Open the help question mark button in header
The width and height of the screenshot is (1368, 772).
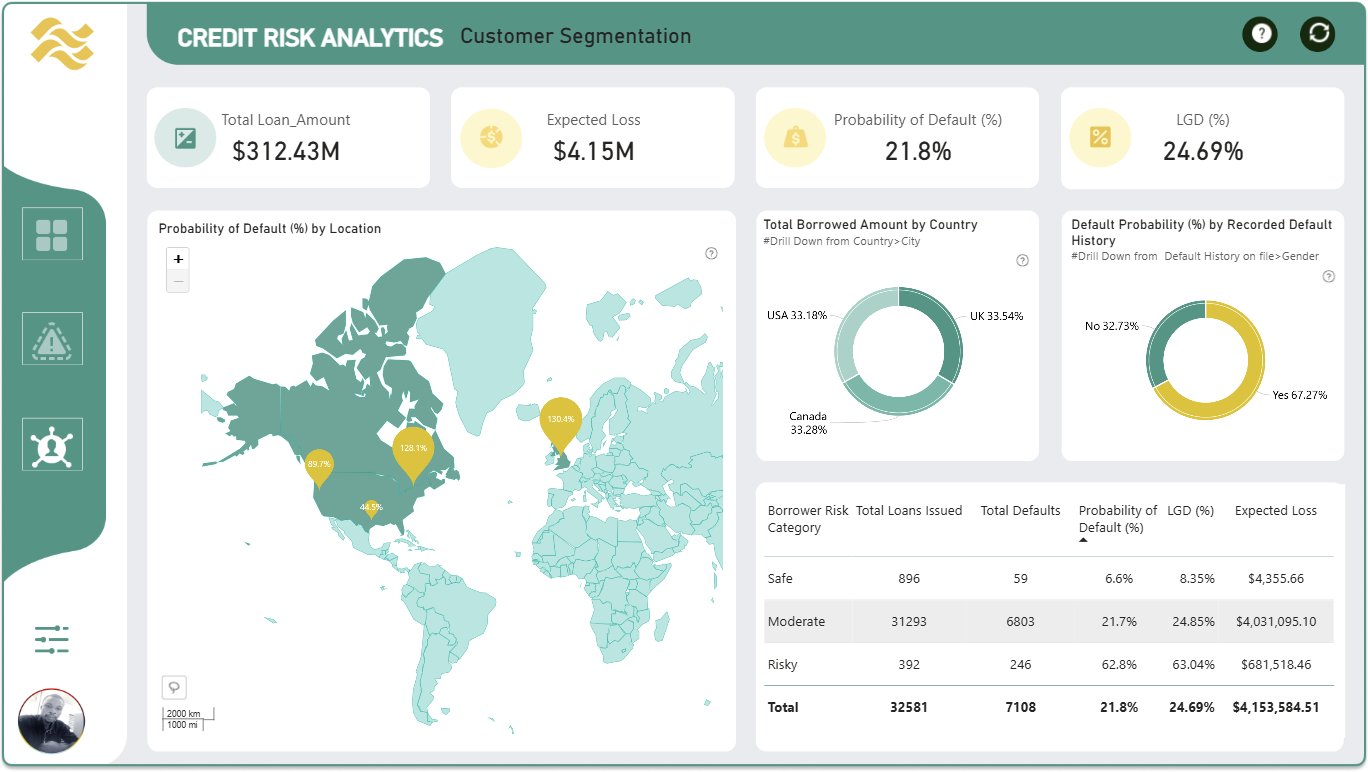1260,34
